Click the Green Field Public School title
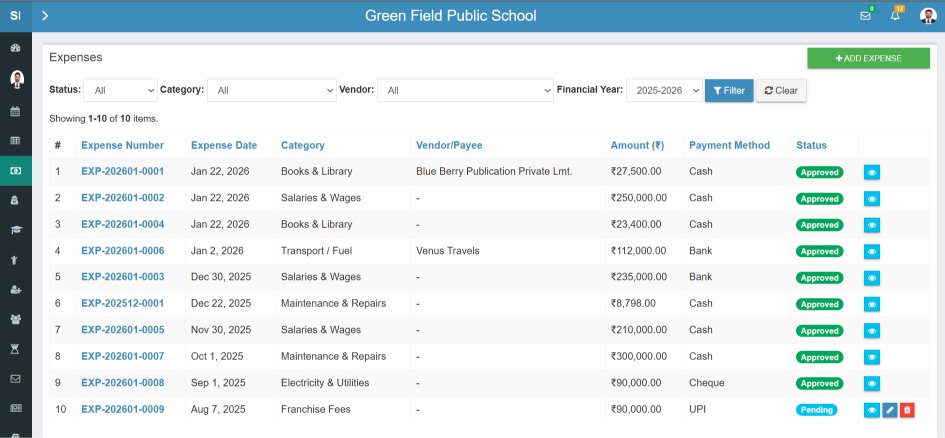The height and width of the screenshot is (438, 945). click(x=450, y=16)
